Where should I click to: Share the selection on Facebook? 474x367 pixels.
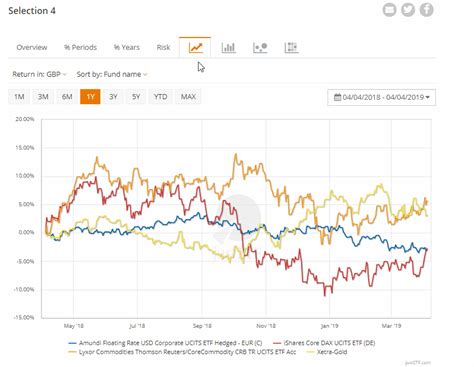426,10
